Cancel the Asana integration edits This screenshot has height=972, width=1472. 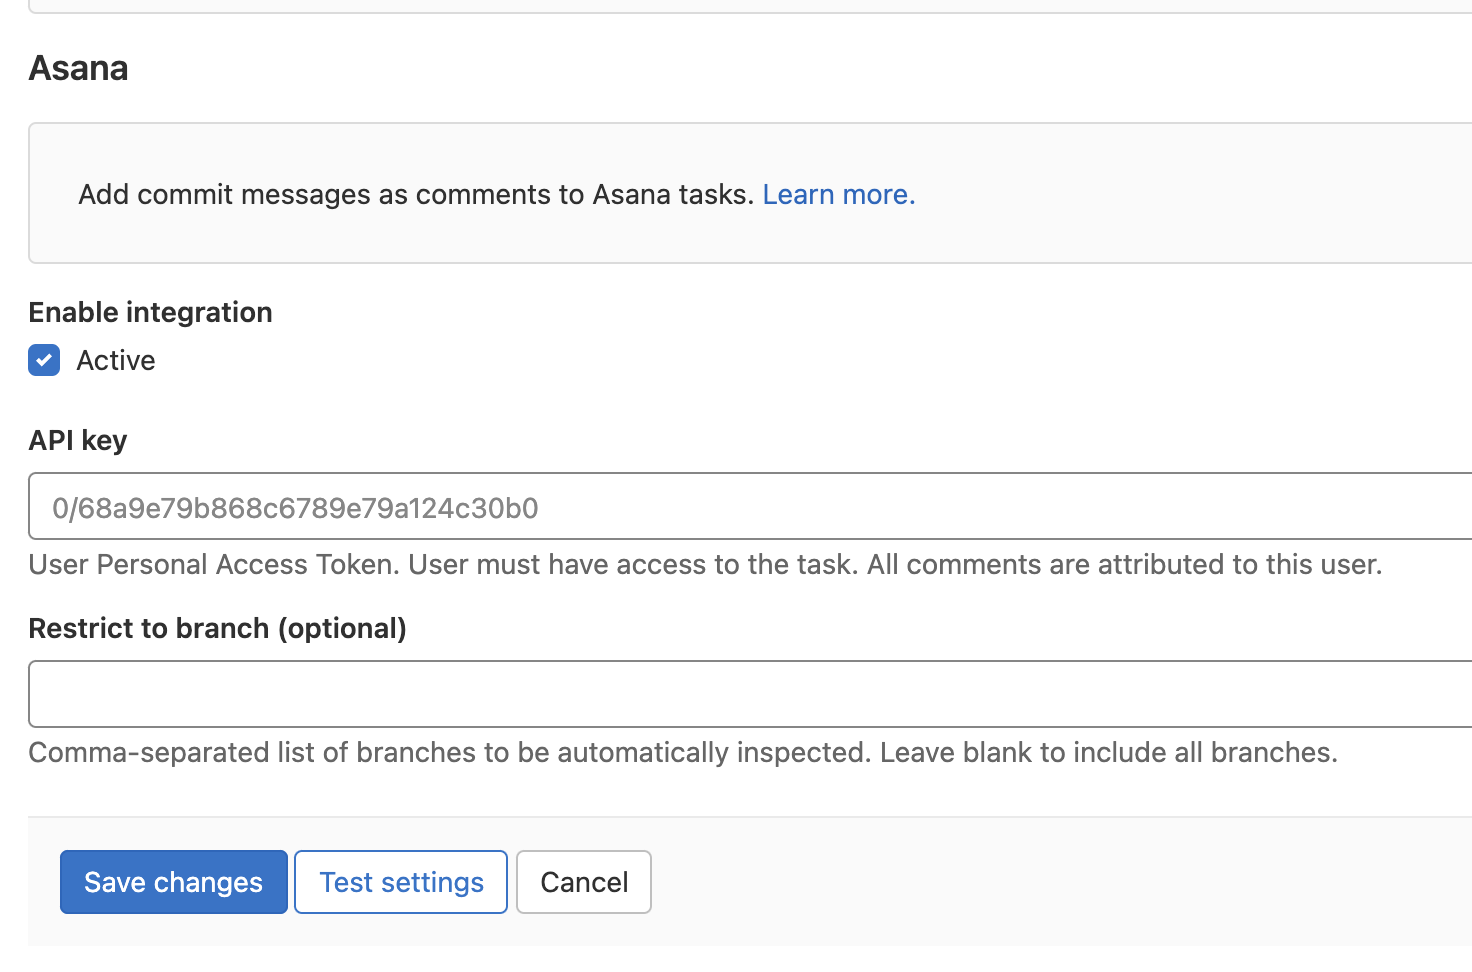[x=584, y=882]
